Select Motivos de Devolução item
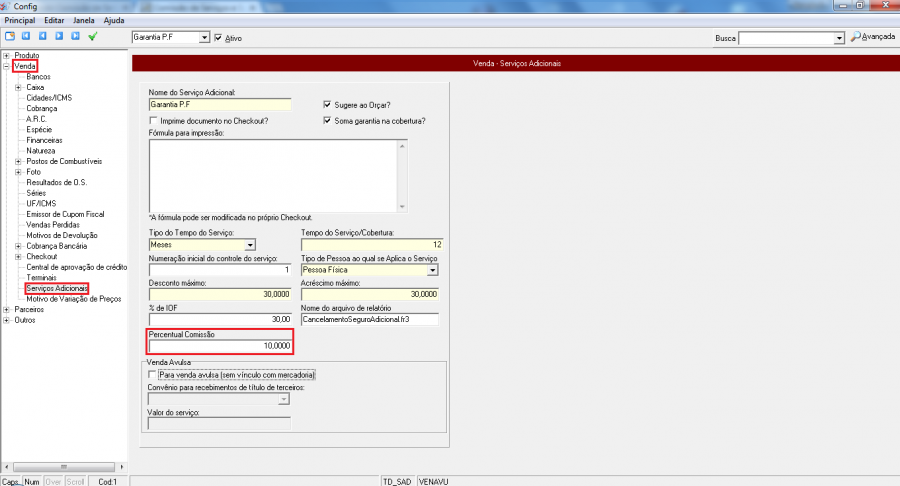 [x=62, y=235]
